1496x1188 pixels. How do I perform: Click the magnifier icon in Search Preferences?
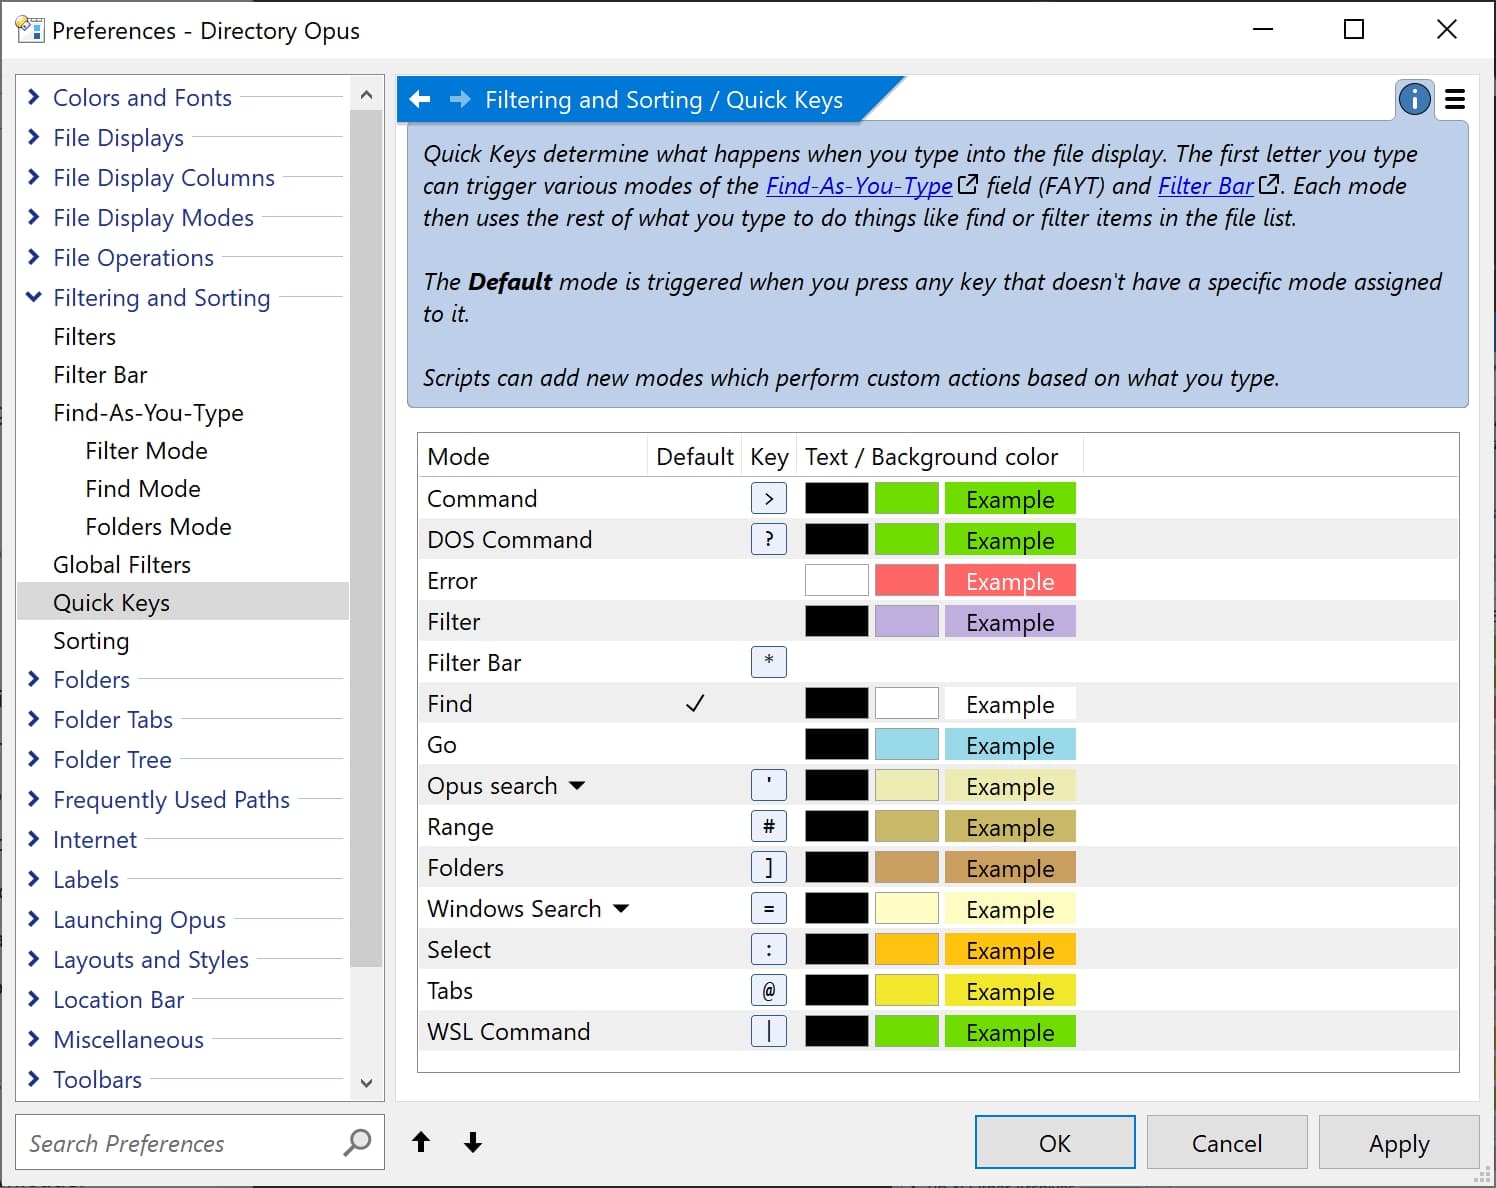[x=357, y=1142]
